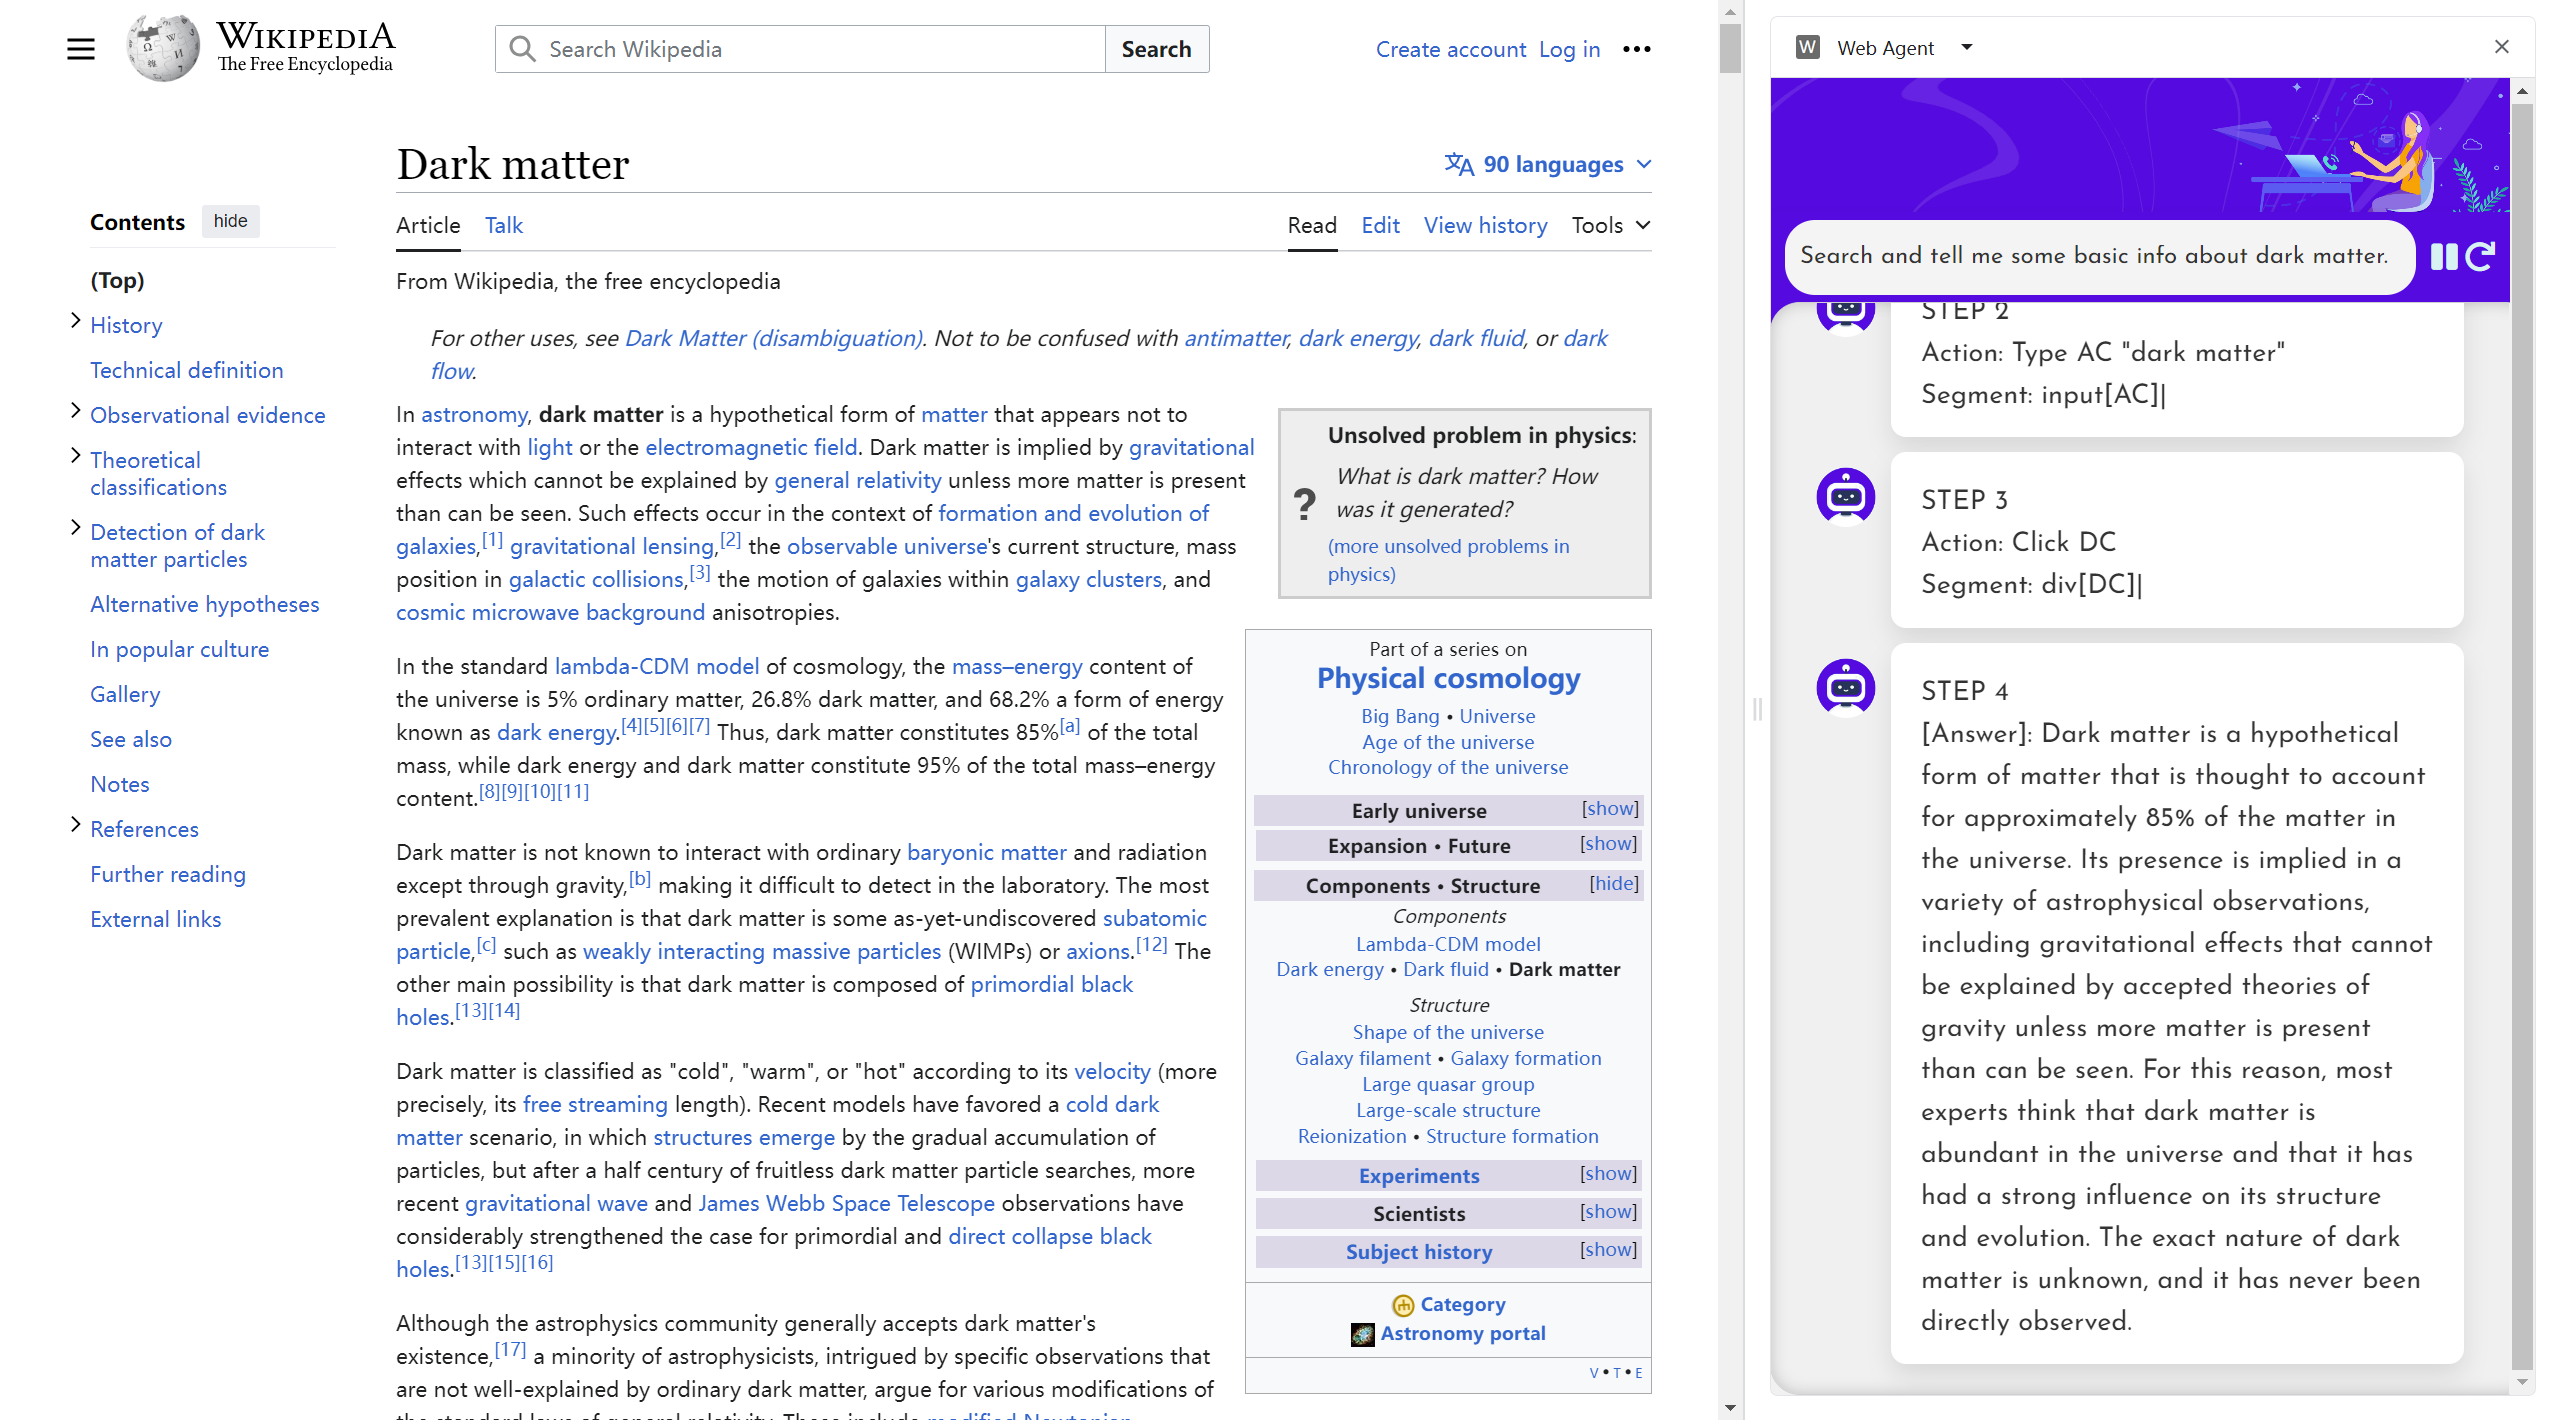2559x1420 pixels.
Task: Jump to Technical definition in contents
Action: 186,370
